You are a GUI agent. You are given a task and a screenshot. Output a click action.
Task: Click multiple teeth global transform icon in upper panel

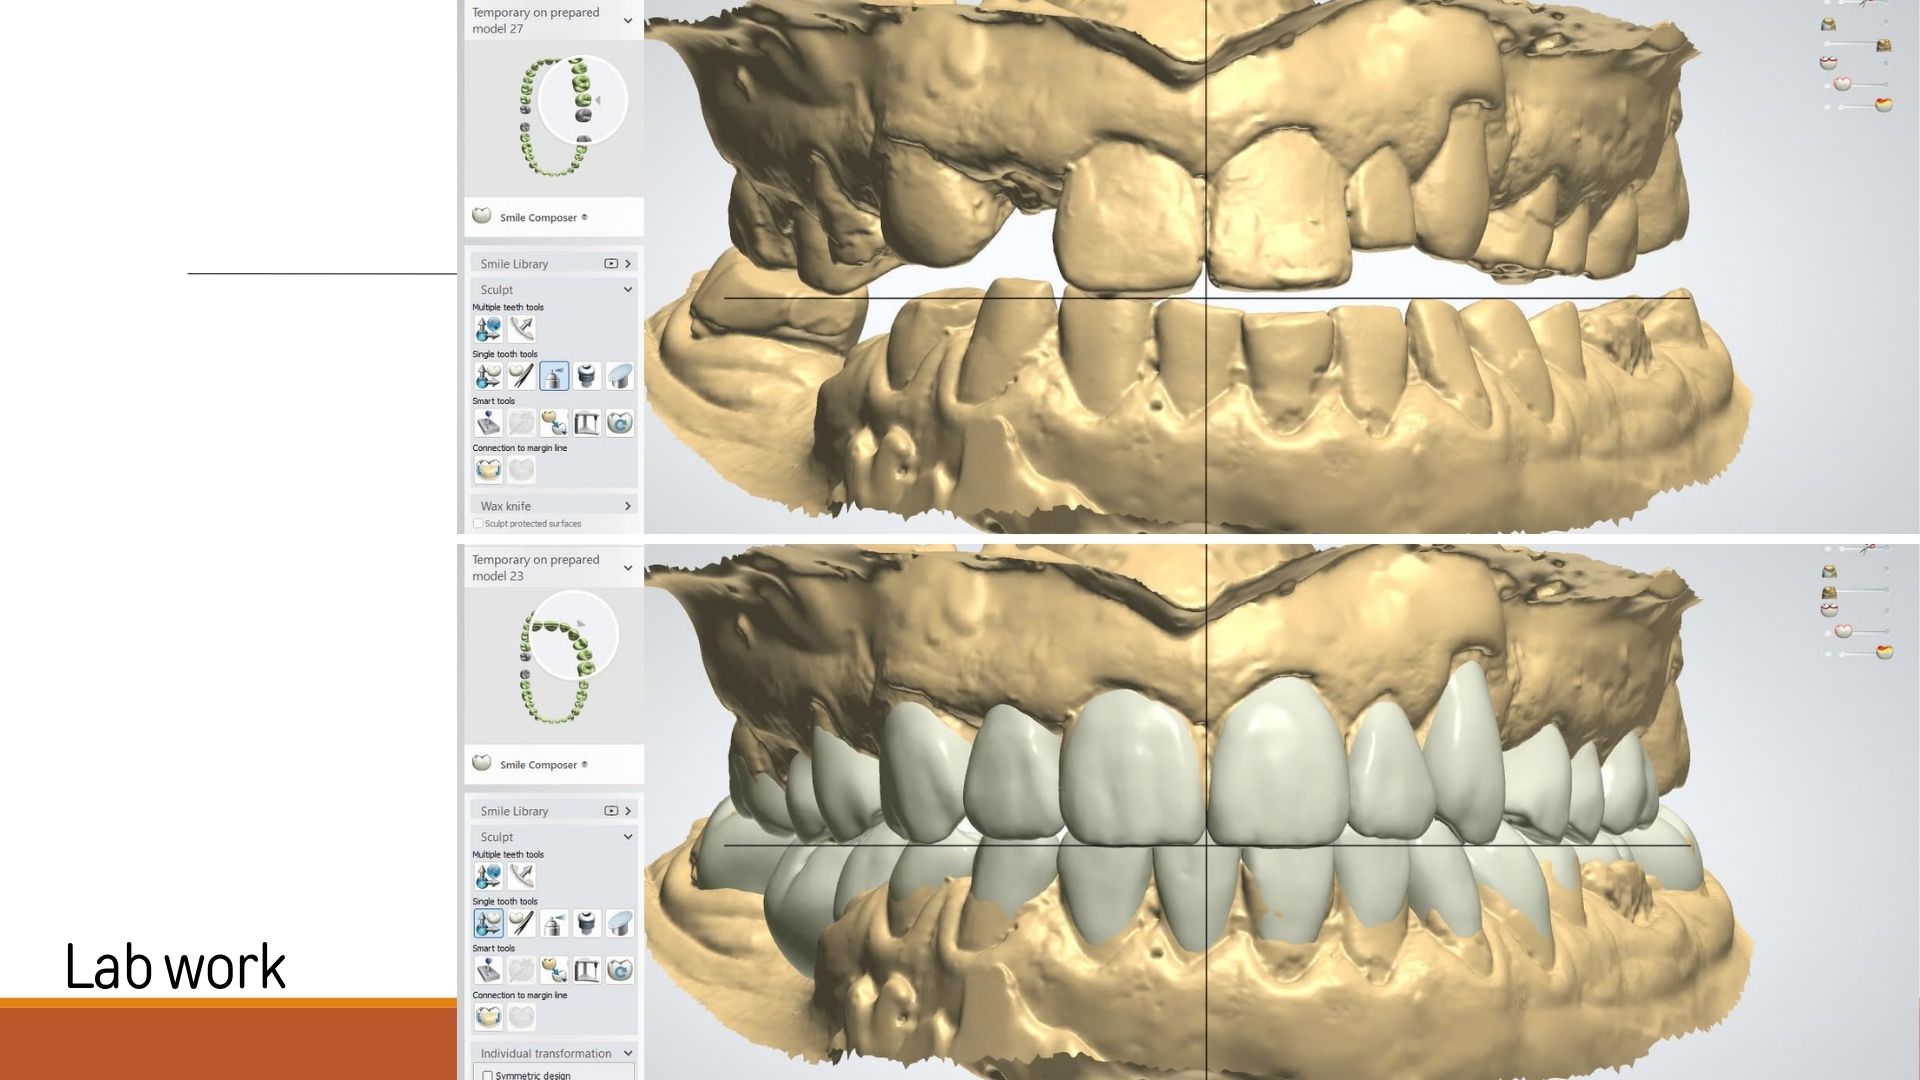[488, 329]
